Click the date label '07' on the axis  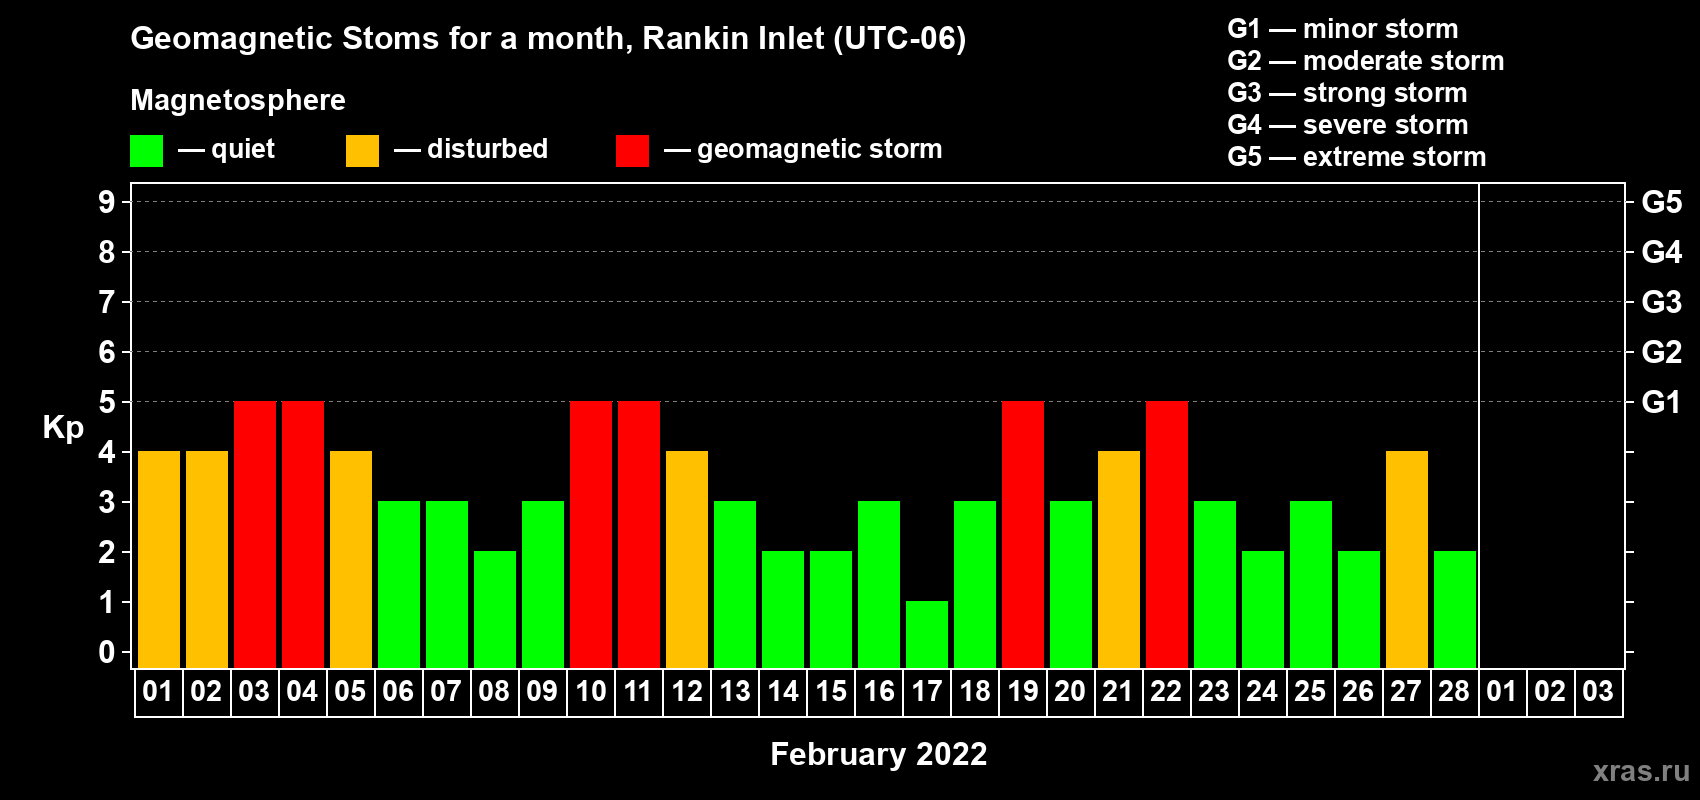[x=446, y=692]
